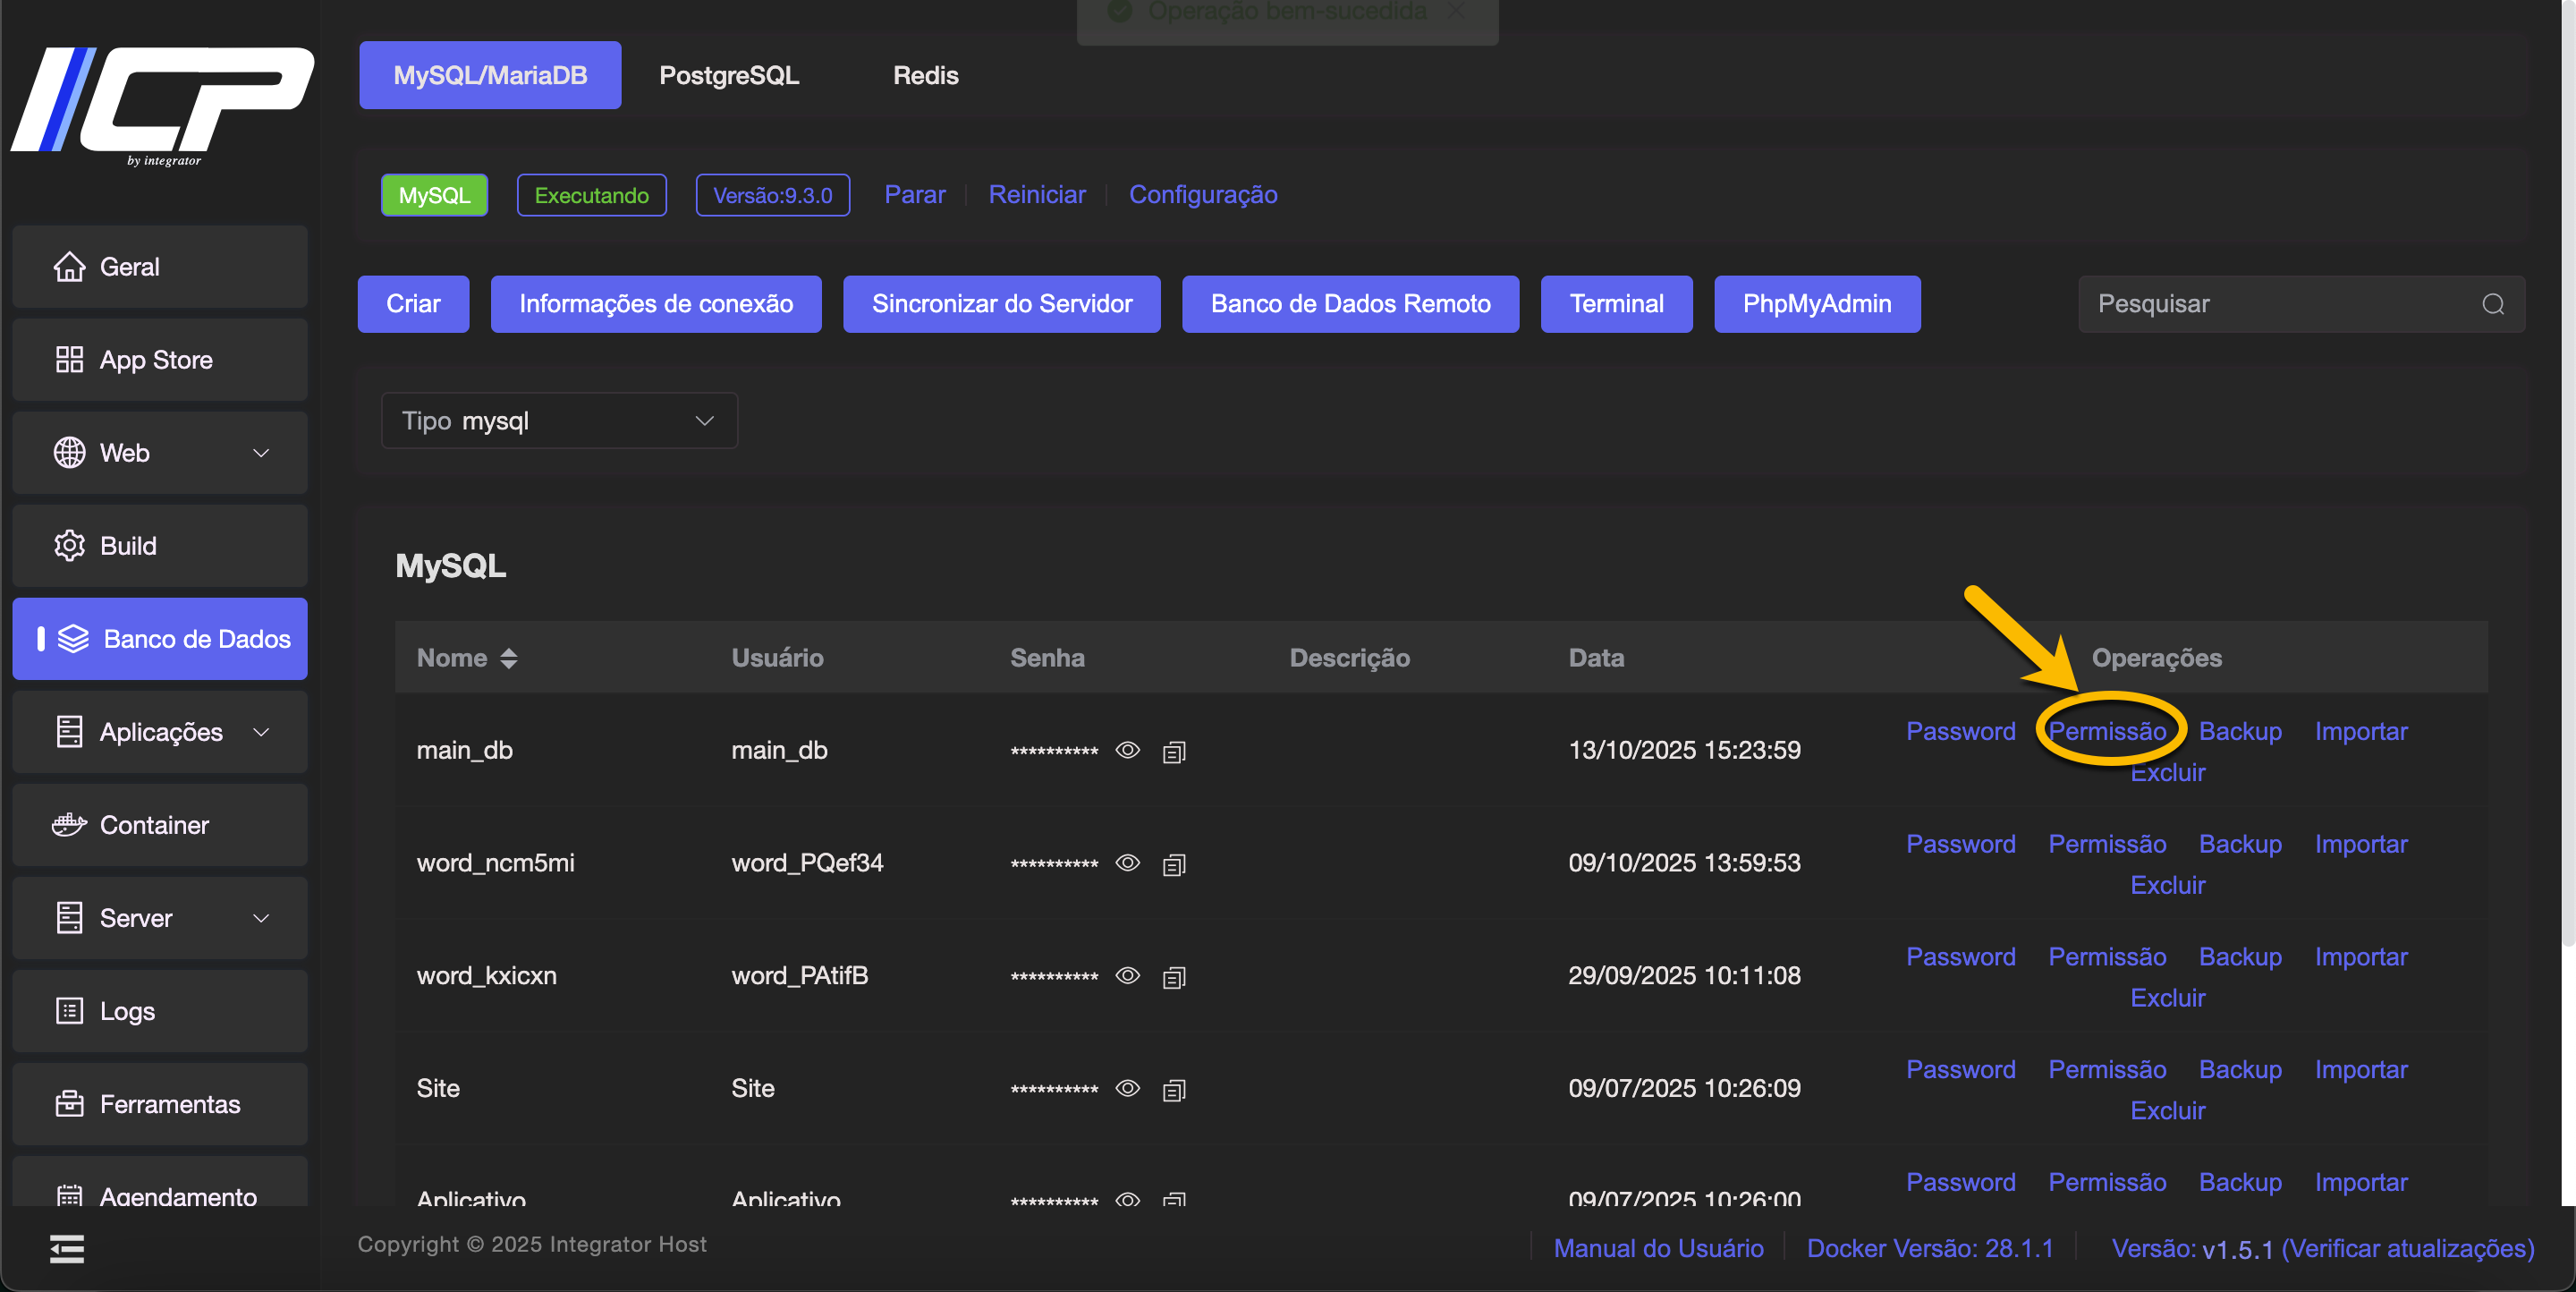Toggle Site row password visibility

(1127, 1088)
